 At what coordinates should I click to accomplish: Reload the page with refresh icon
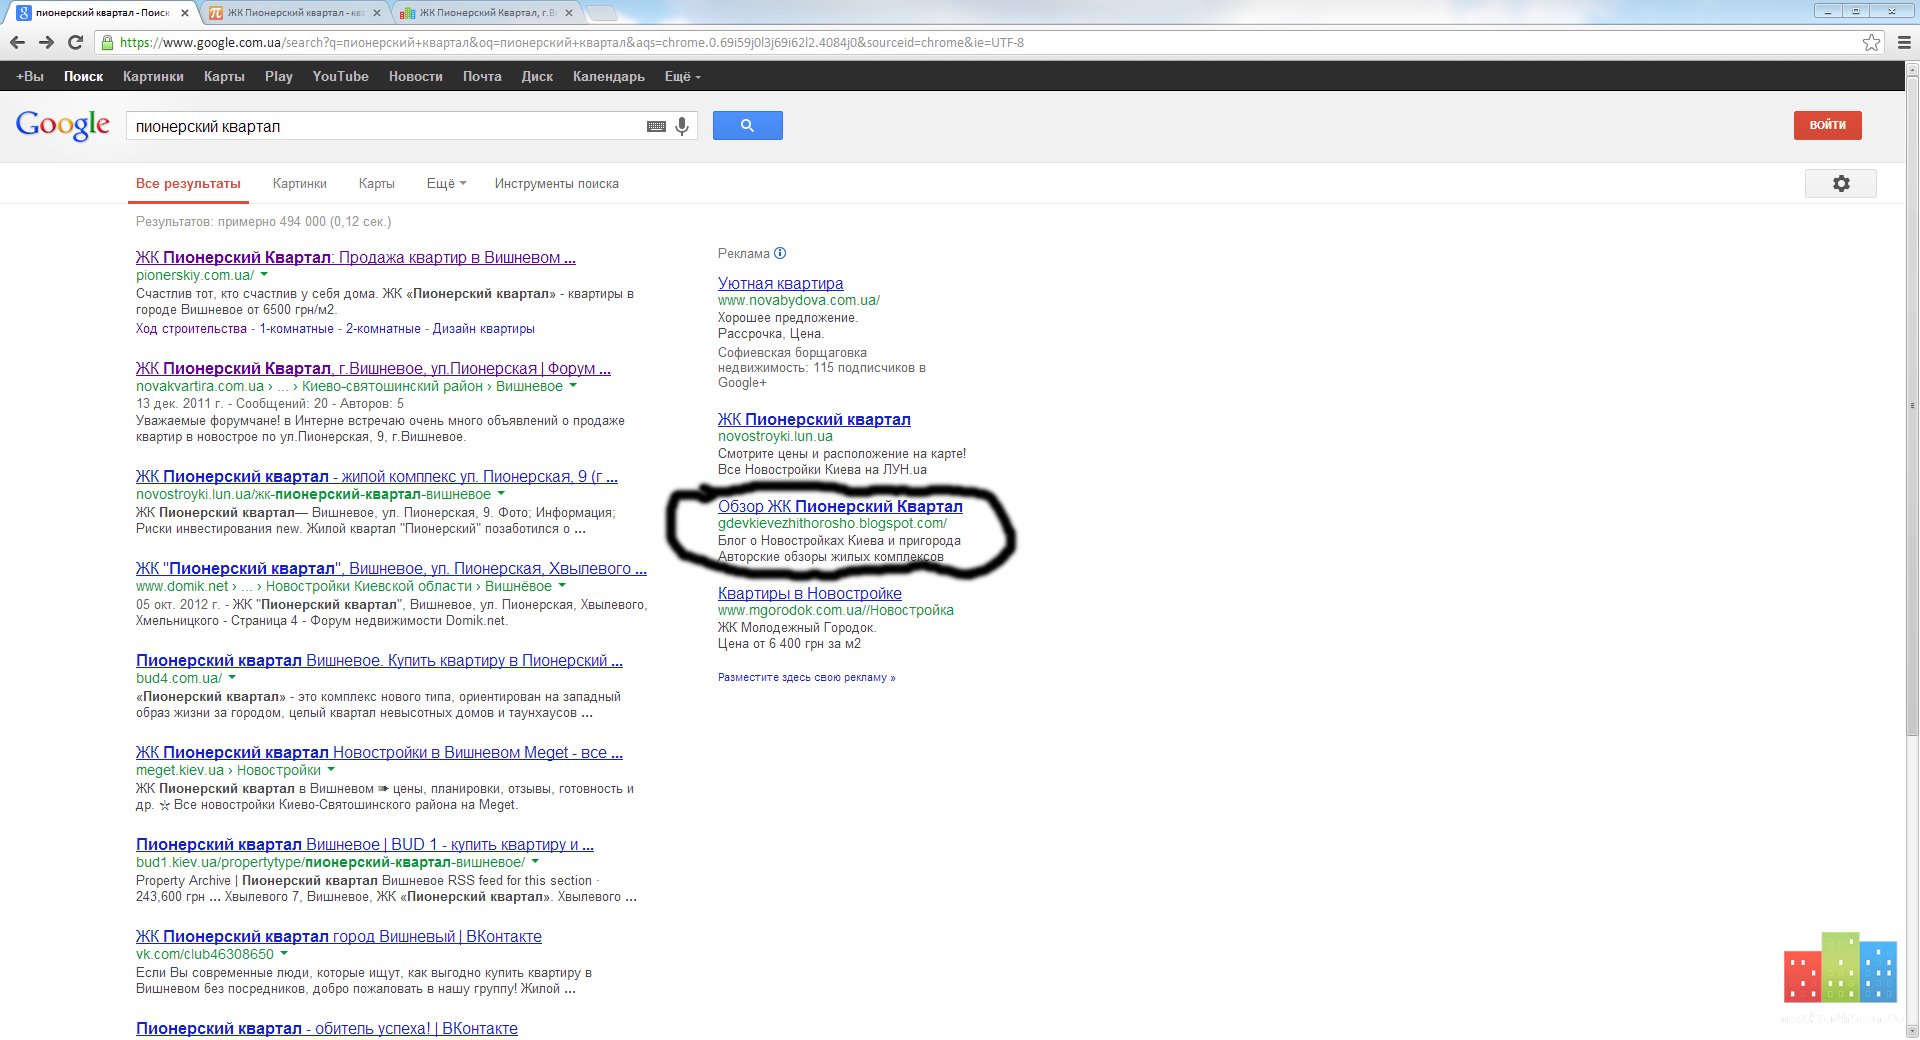(75, 42)
